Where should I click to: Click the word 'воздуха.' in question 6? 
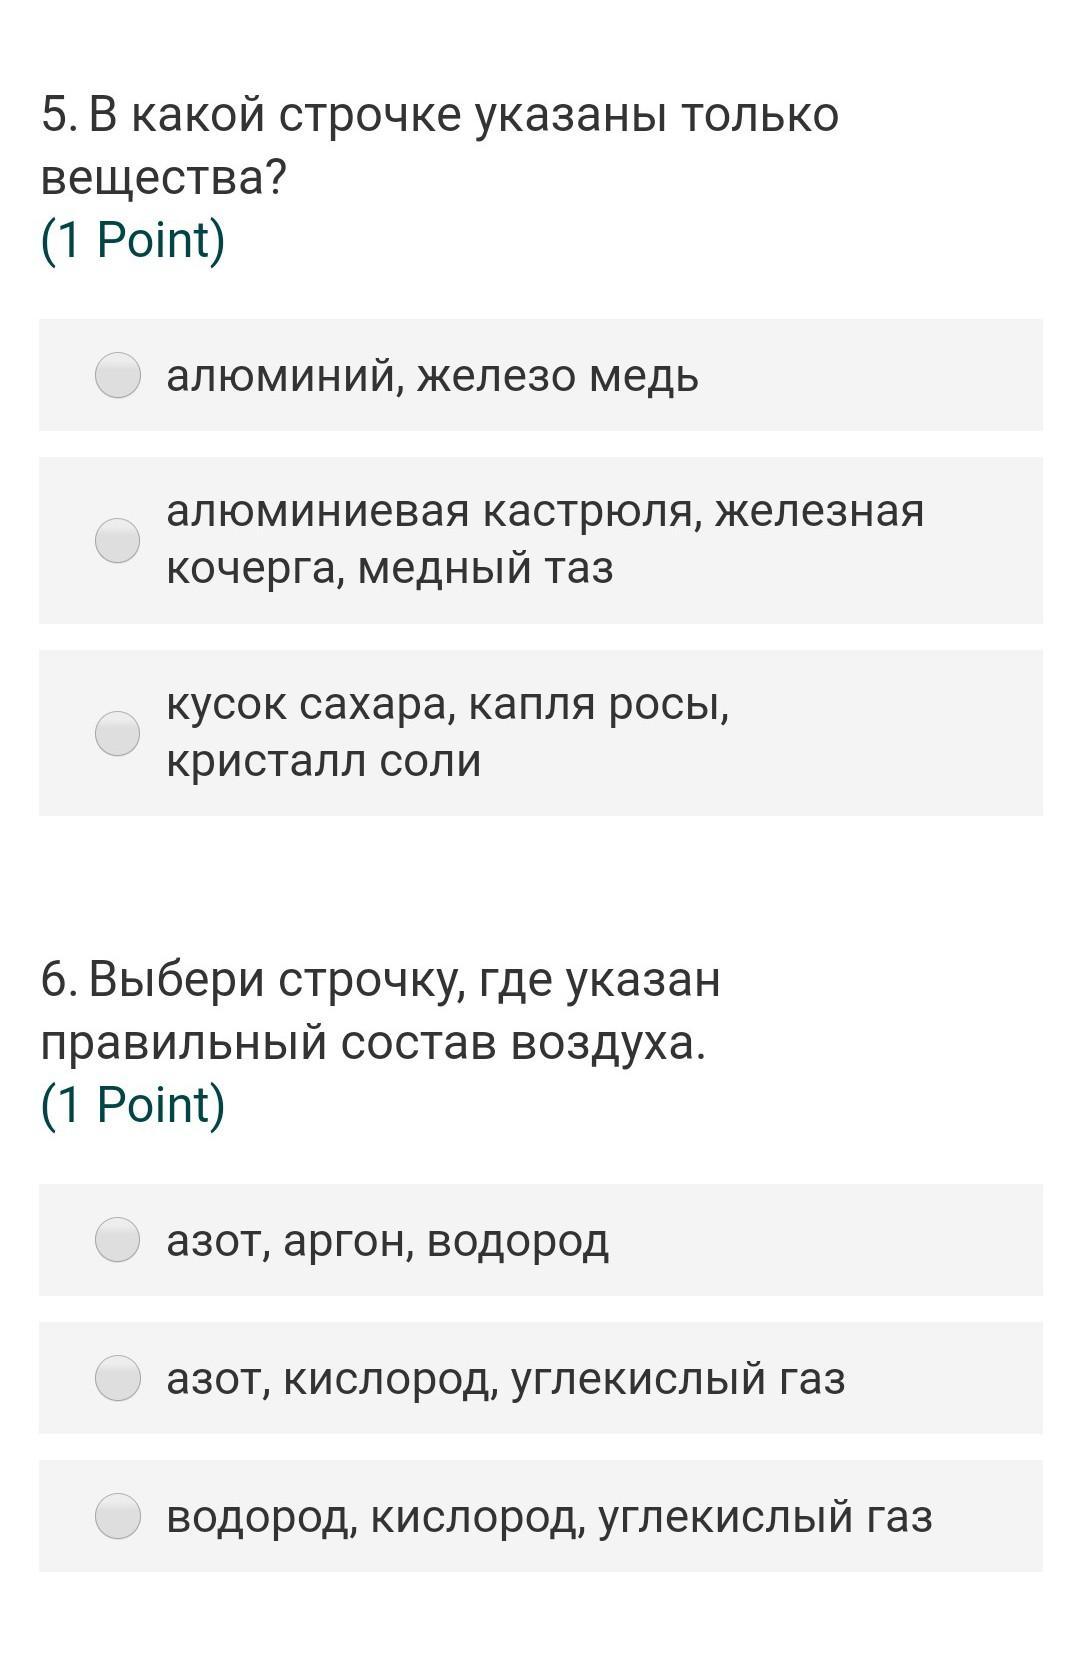pyautogui.click(x=608, y=1043)
